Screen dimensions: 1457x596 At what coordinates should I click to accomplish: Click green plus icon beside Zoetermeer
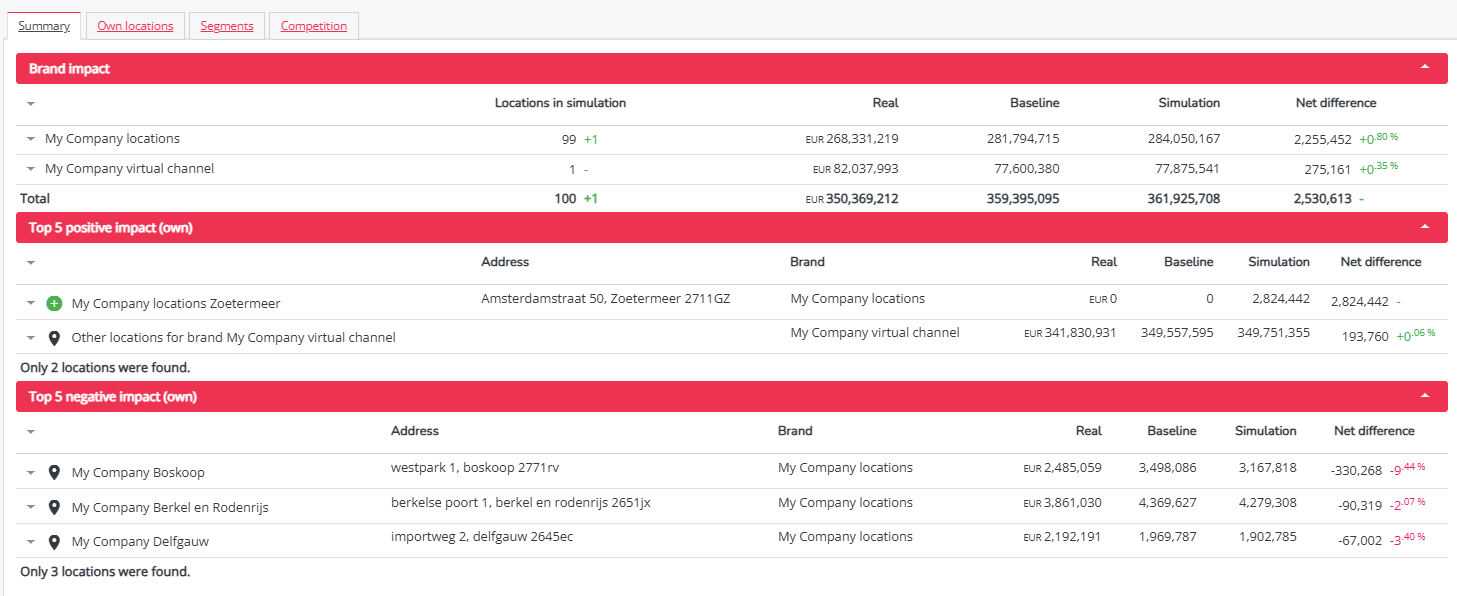coord(54,303)
